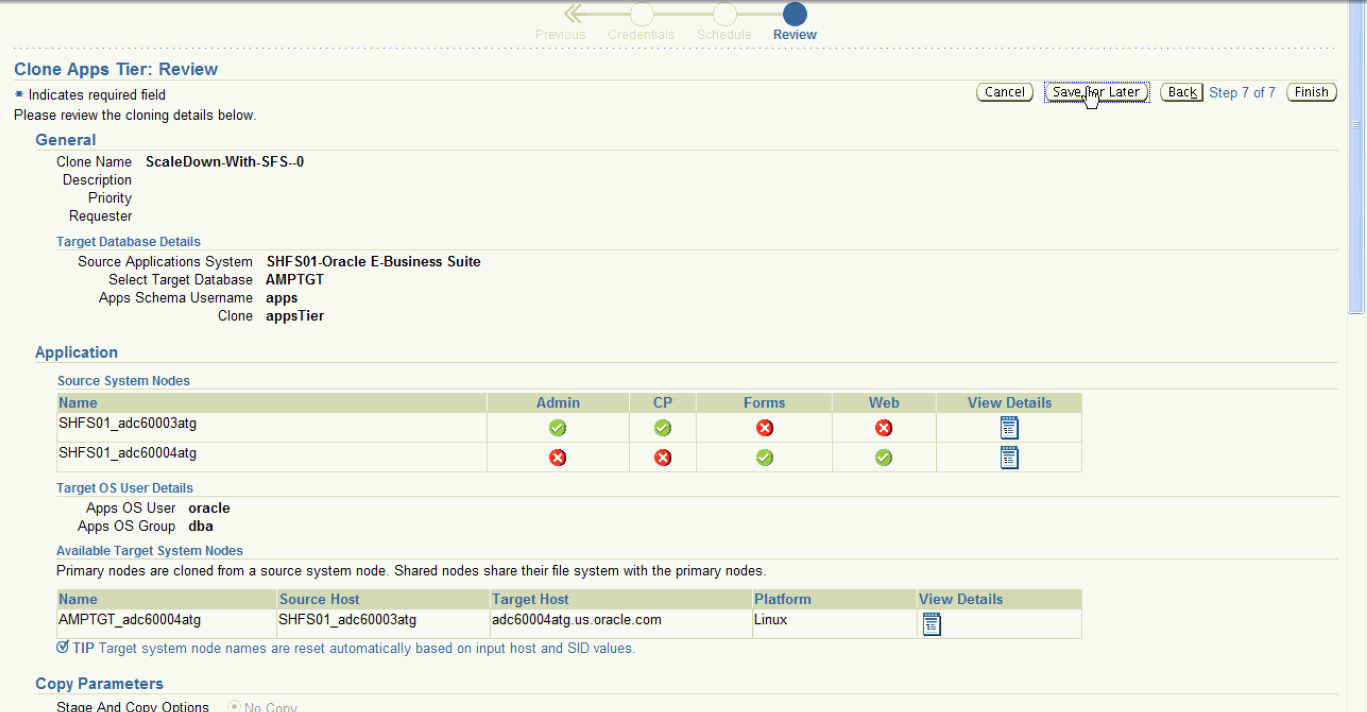Click CP green check for SHFS01_adc60003atg
This screenshot has height=712, width=1367.
(x=662, y=428)
